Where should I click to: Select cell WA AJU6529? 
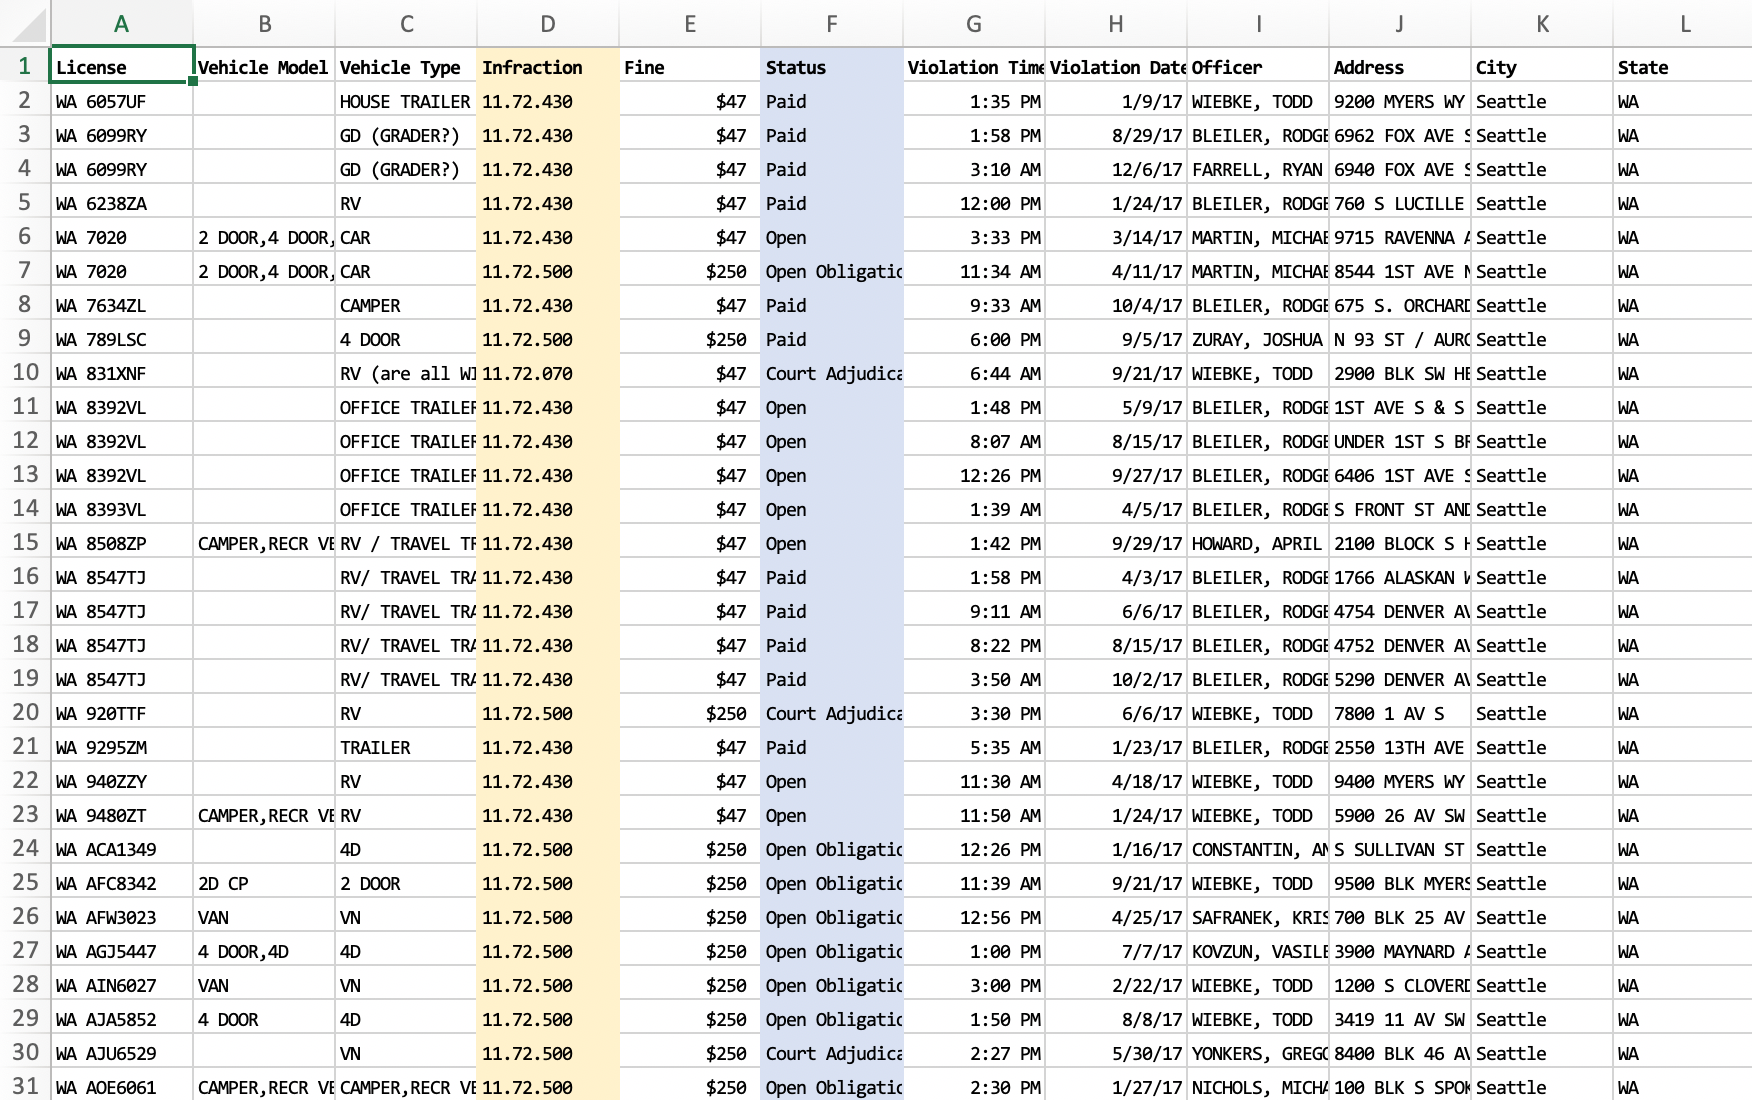click(x=121, y=1053)
